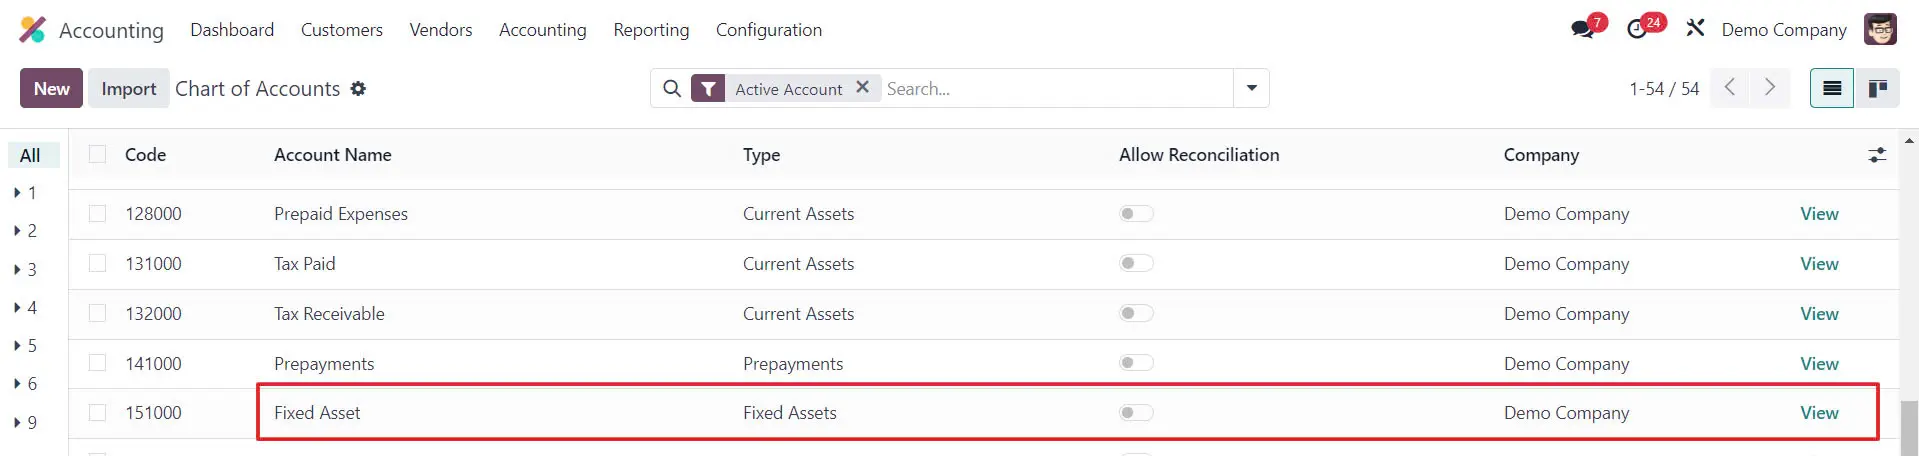
Task: Enable reconciliation for Fixed Asset account
Action: coord(1136,413)
